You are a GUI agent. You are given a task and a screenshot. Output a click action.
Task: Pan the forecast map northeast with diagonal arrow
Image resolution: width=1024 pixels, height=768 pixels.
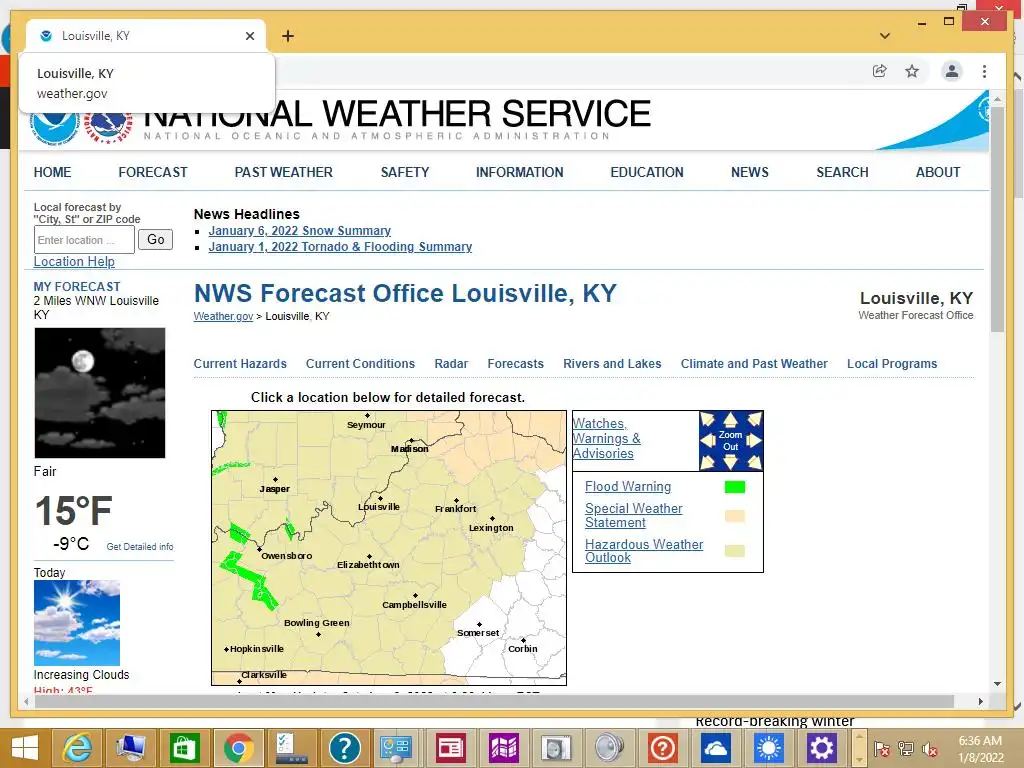[x=754, y=419]
